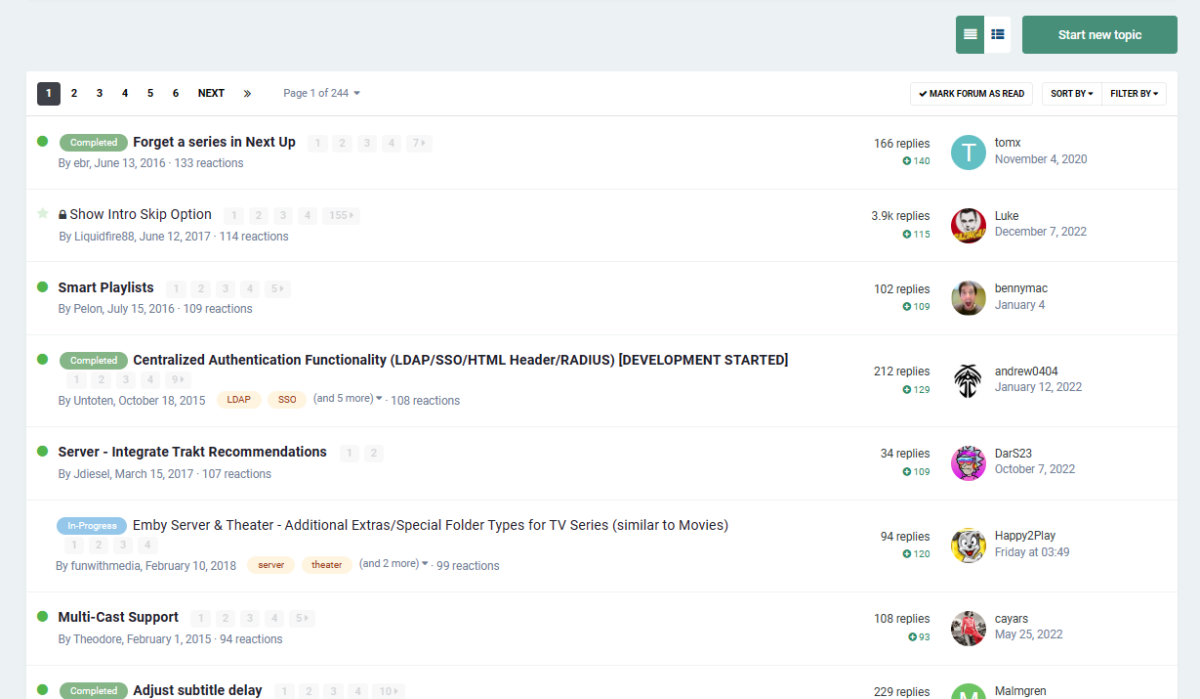Viewport: 1200px width, 699px height.
Task: Open the Filter By dropdown
Action: click(1134, 94)
